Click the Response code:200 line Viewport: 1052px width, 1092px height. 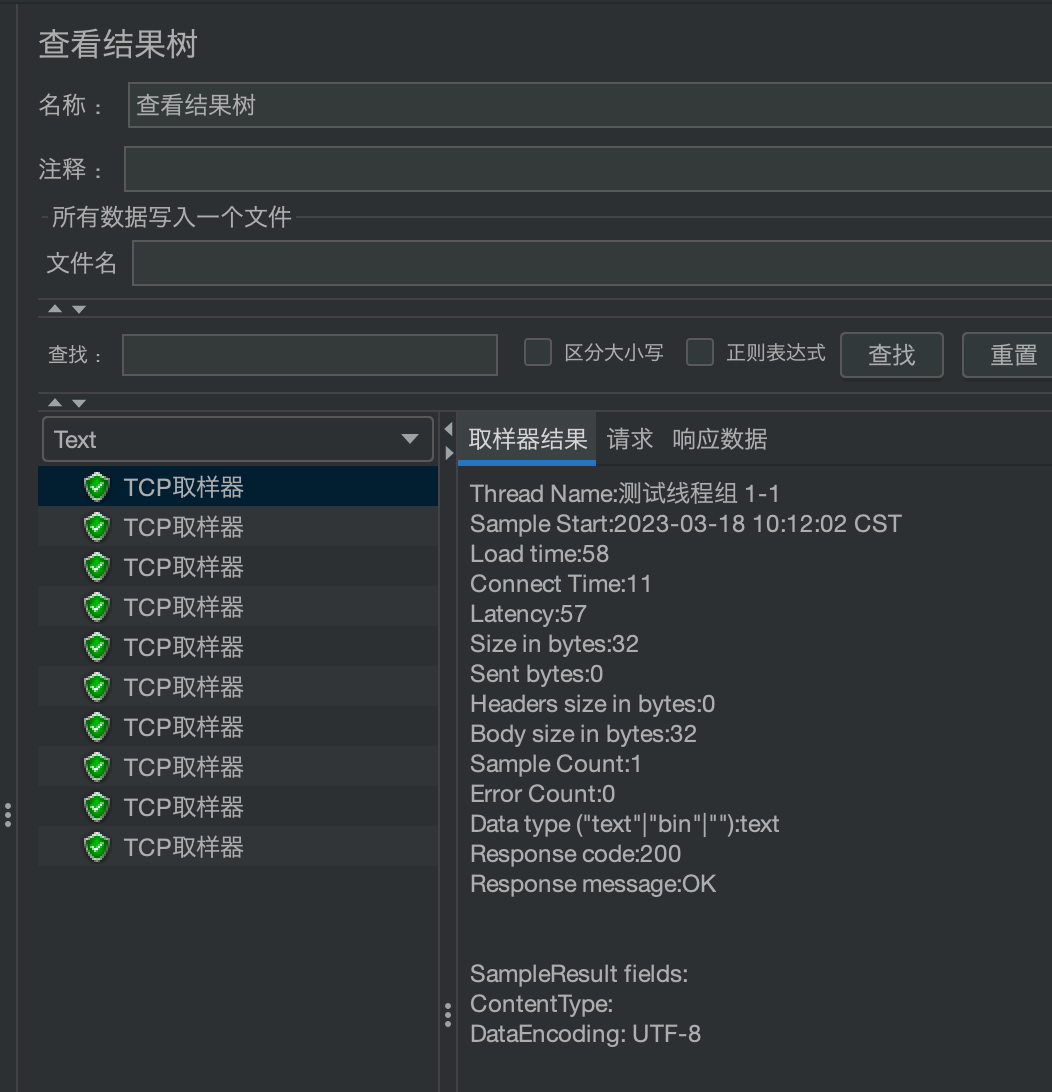point(575,853)
